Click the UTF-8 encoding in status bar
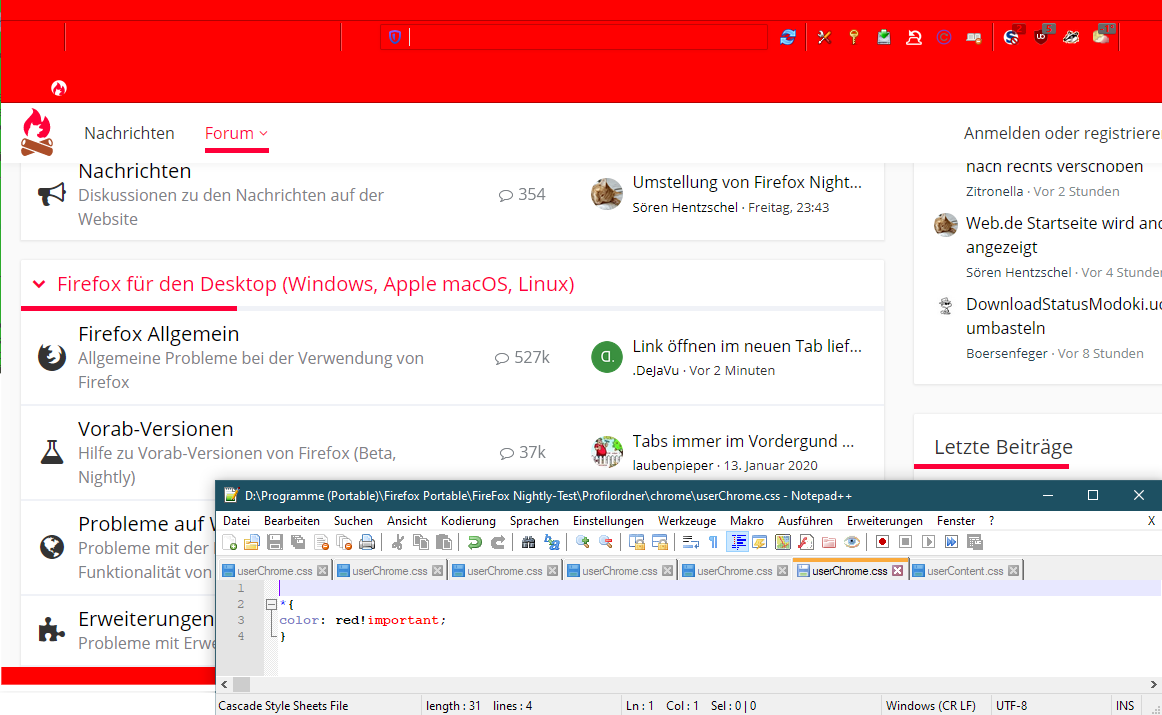 pos(1012,706)
